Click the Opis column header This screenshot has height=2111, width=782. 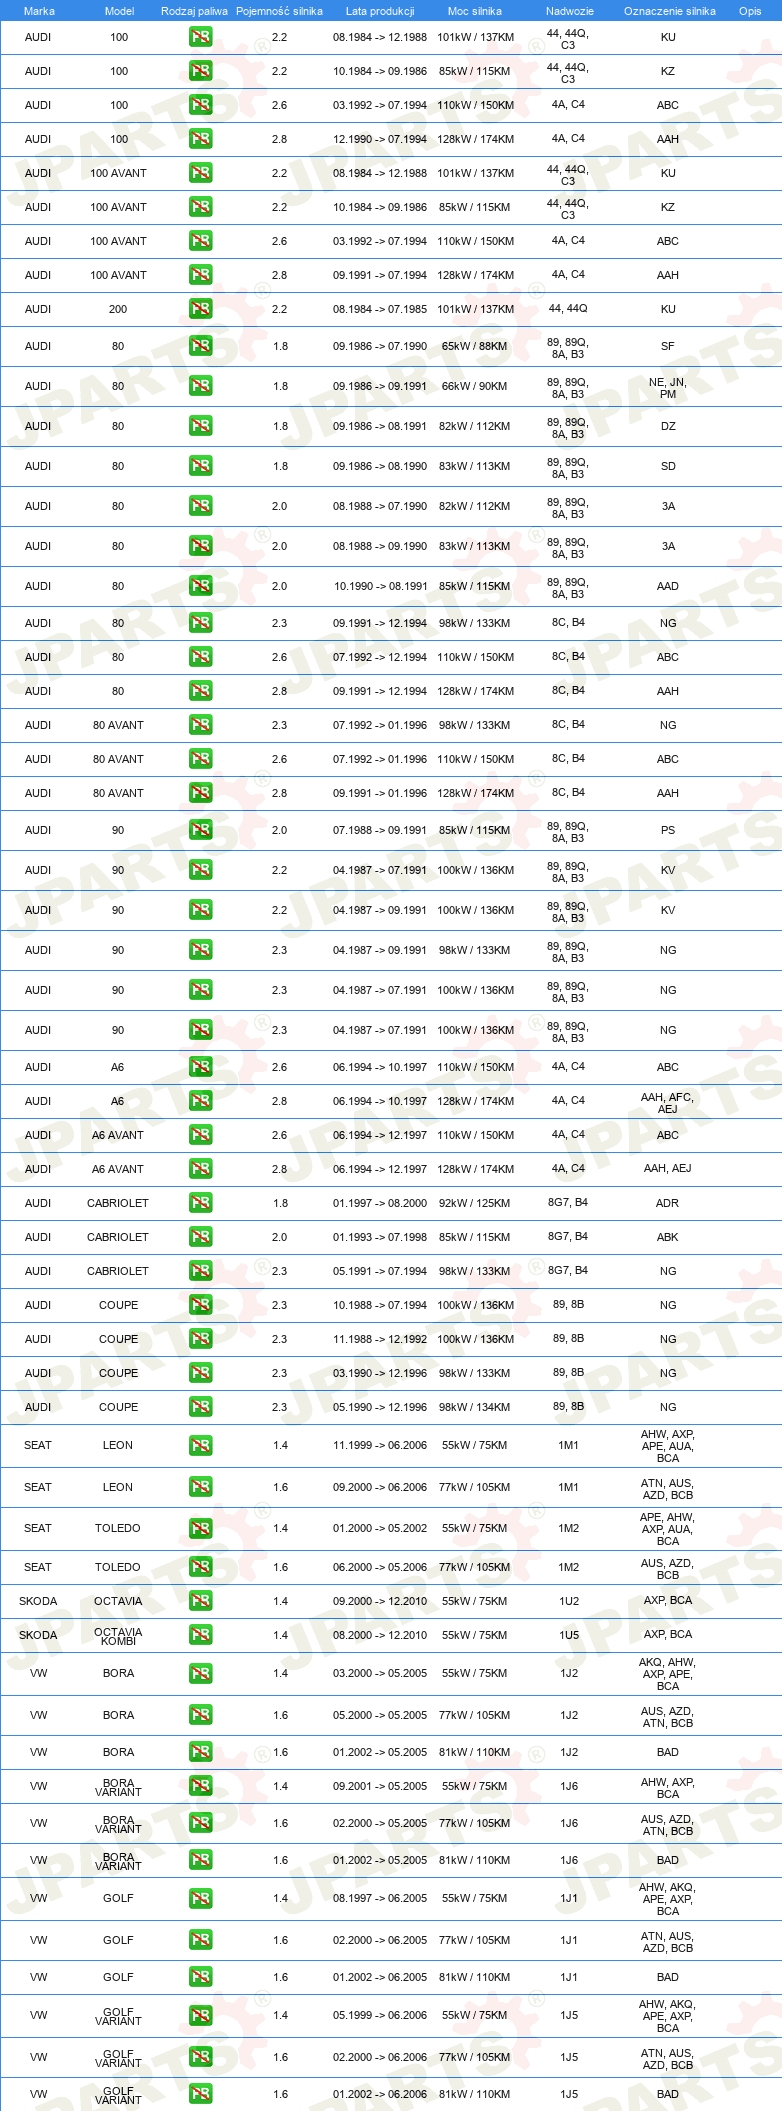[x=750, y=11]
